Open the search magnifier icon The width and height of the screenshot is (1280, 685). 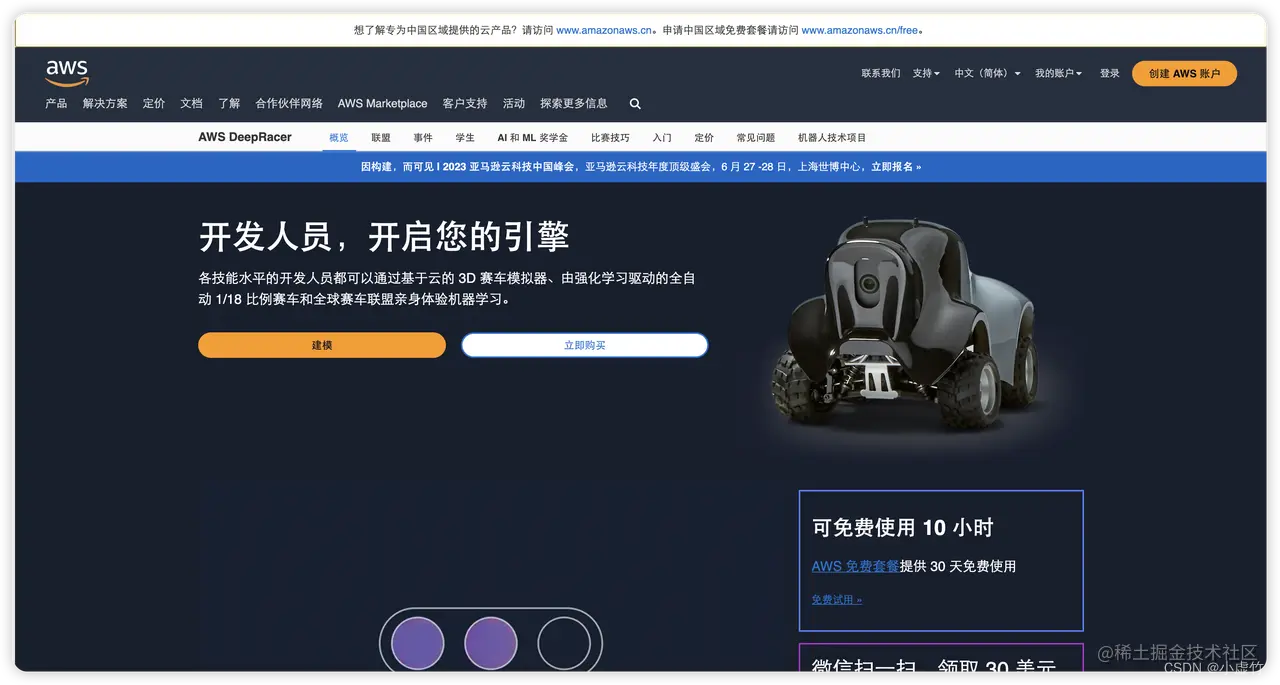pyautogui.click(x=634, y=103)
